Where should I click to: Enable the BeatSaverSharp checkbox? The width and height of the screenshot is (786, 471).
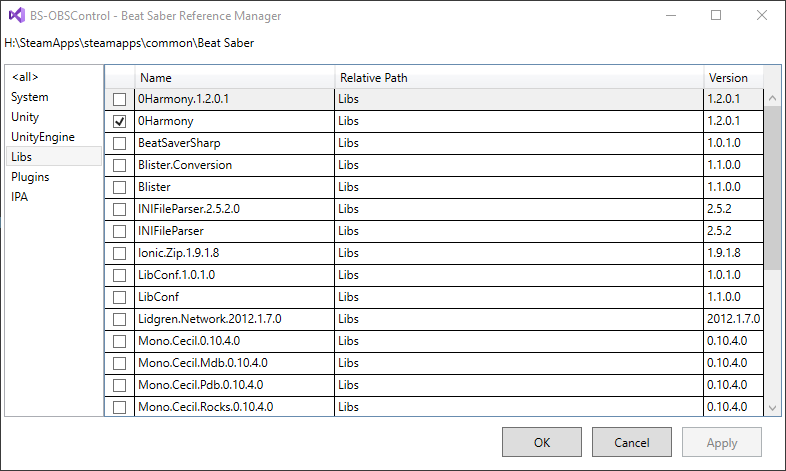[119, 143]
